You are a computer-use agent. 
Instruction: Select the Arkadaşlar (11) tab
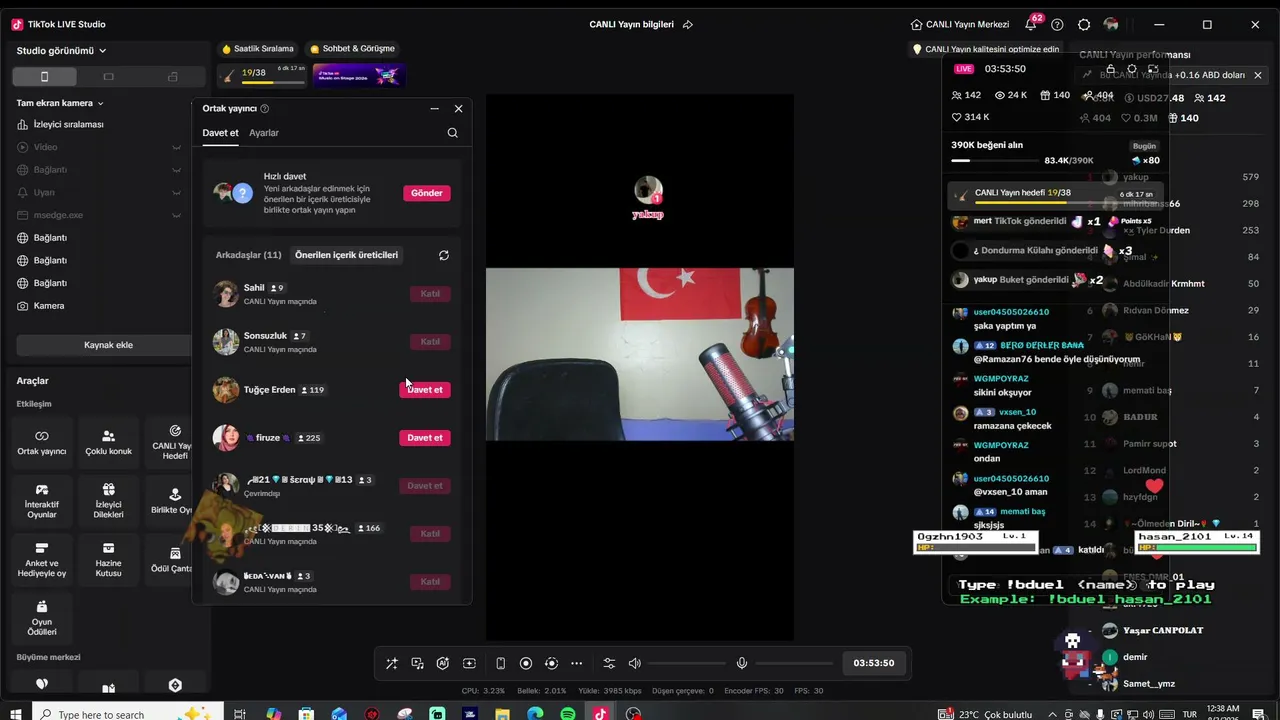[248, 255]
